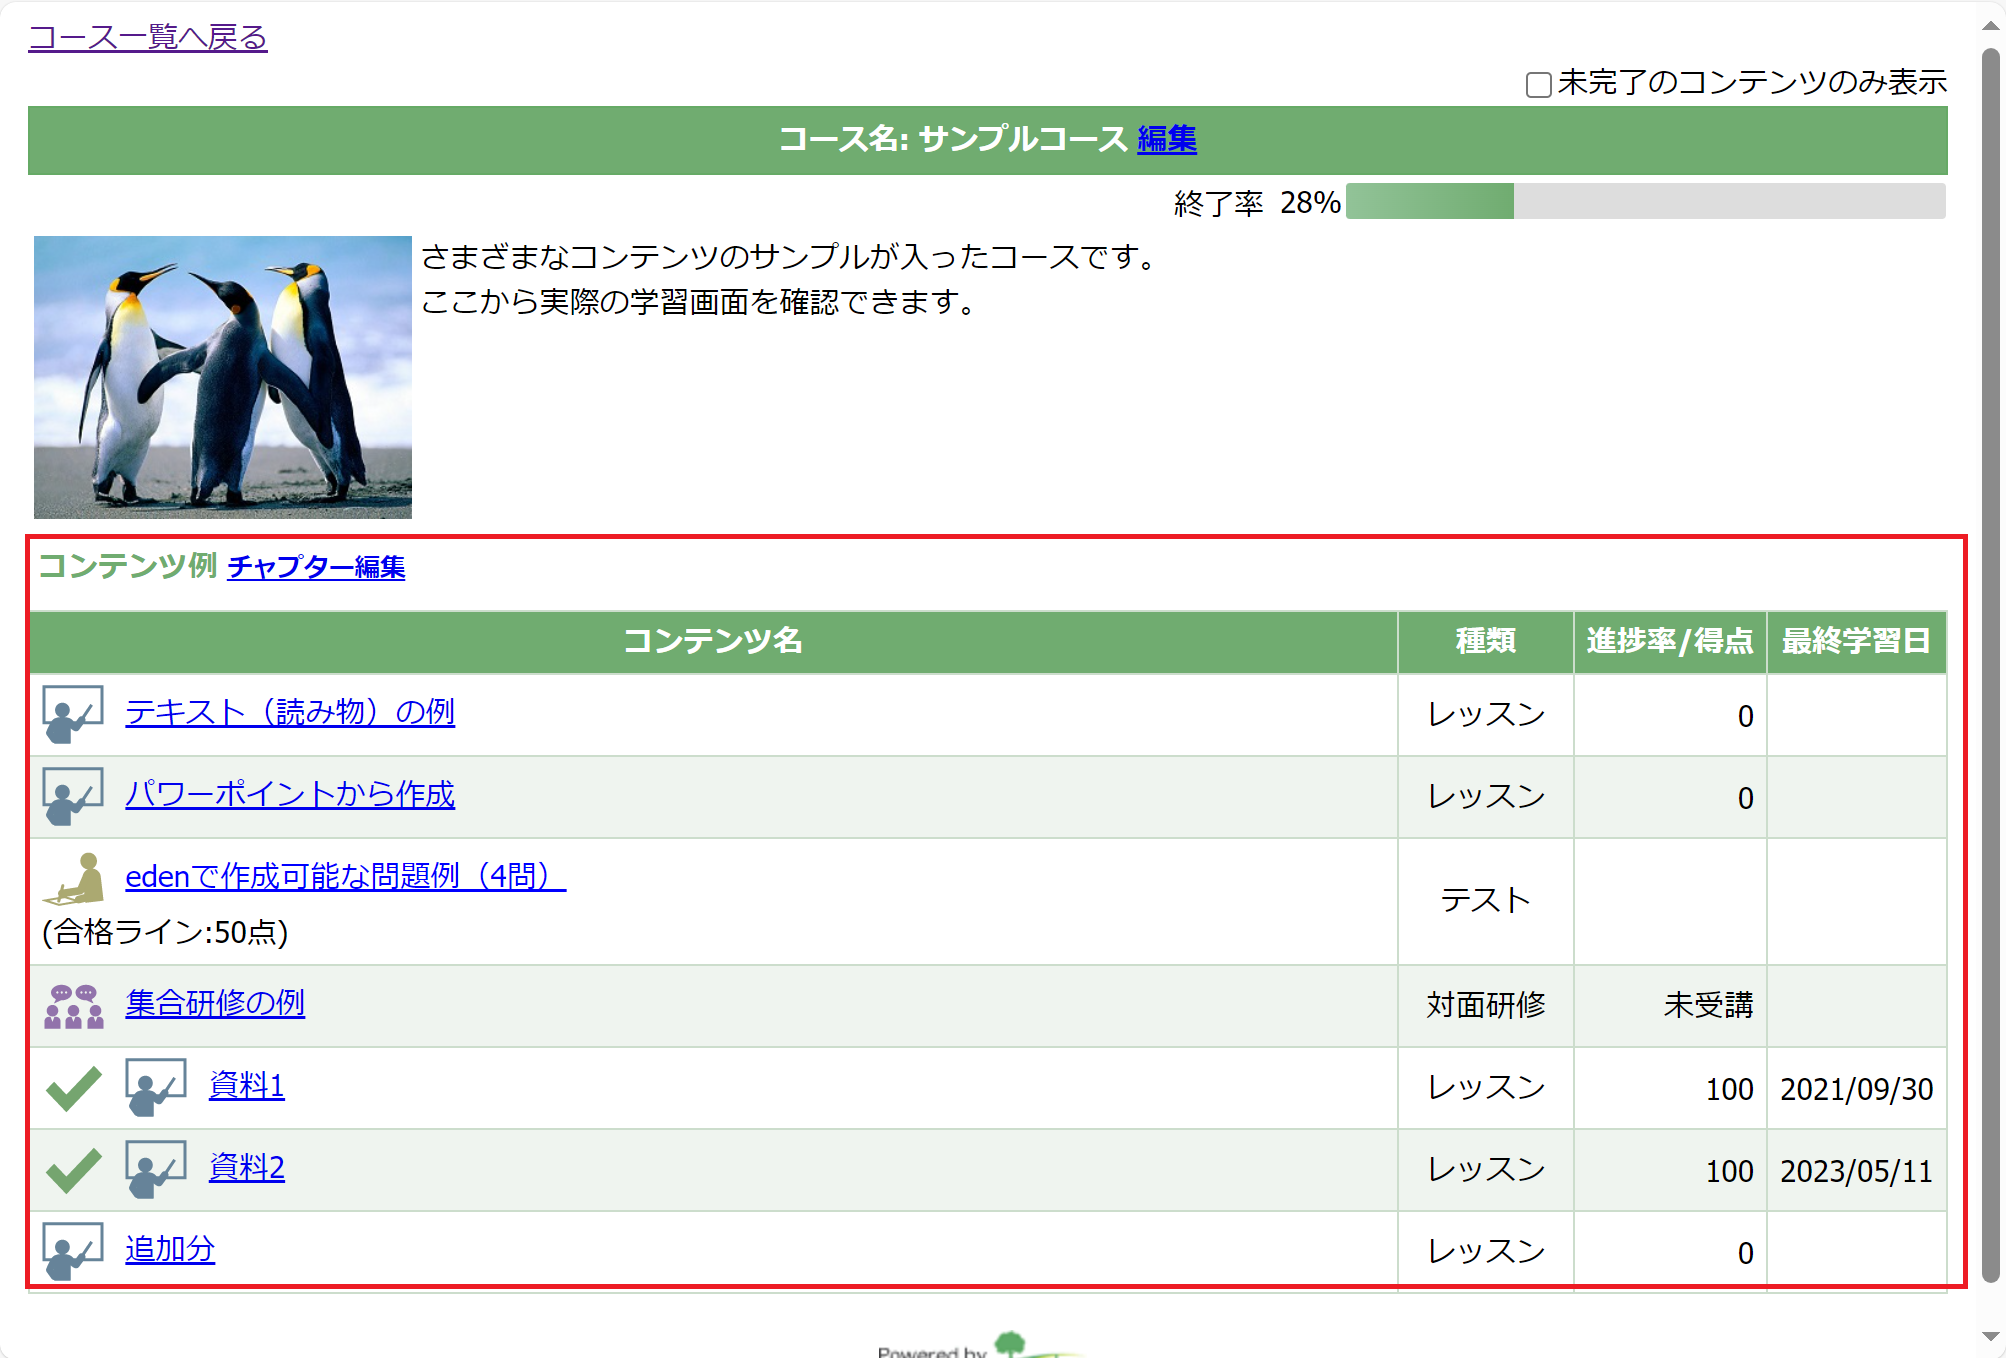Click lesson icon beside 資料1
The width and height of the screenshot is (2006, 1358).
coord(156,1087)
